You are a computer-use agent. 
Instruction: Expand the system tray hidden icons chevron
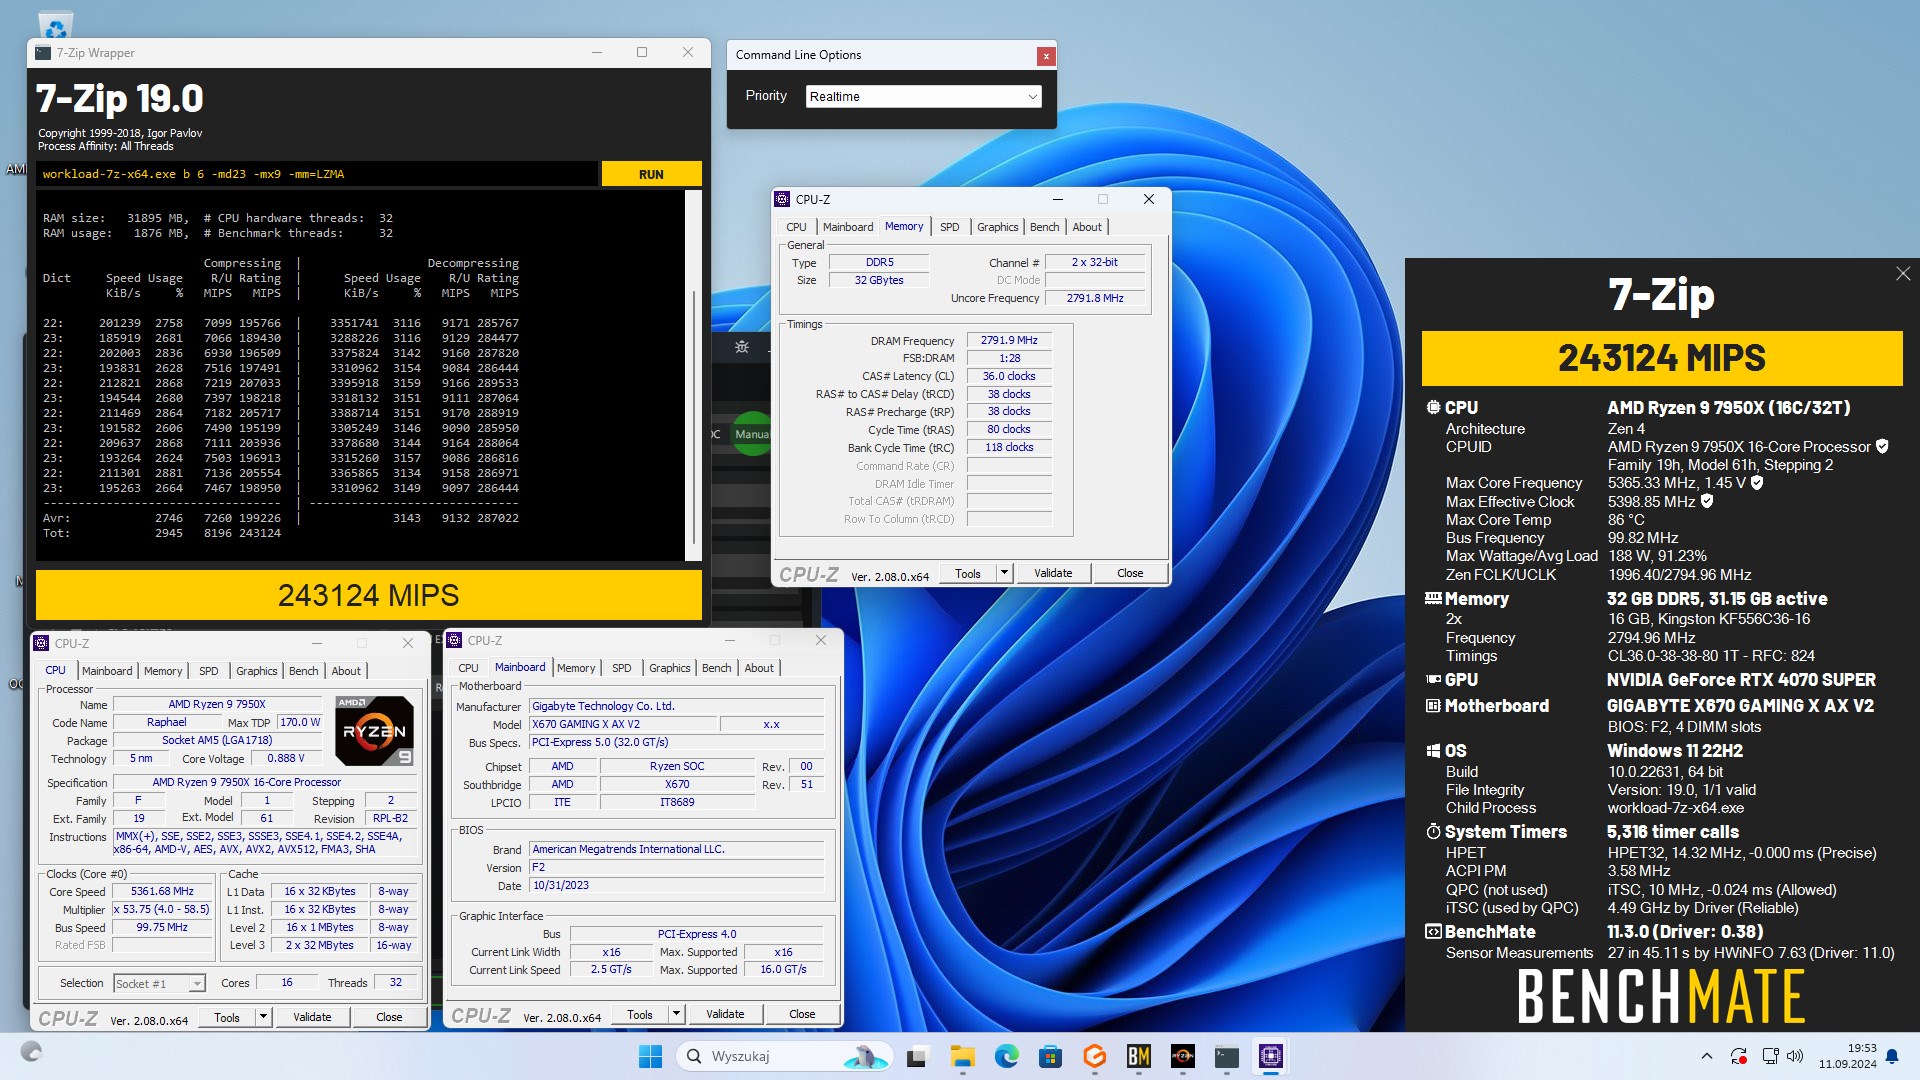click(x=1706, y=1056)
